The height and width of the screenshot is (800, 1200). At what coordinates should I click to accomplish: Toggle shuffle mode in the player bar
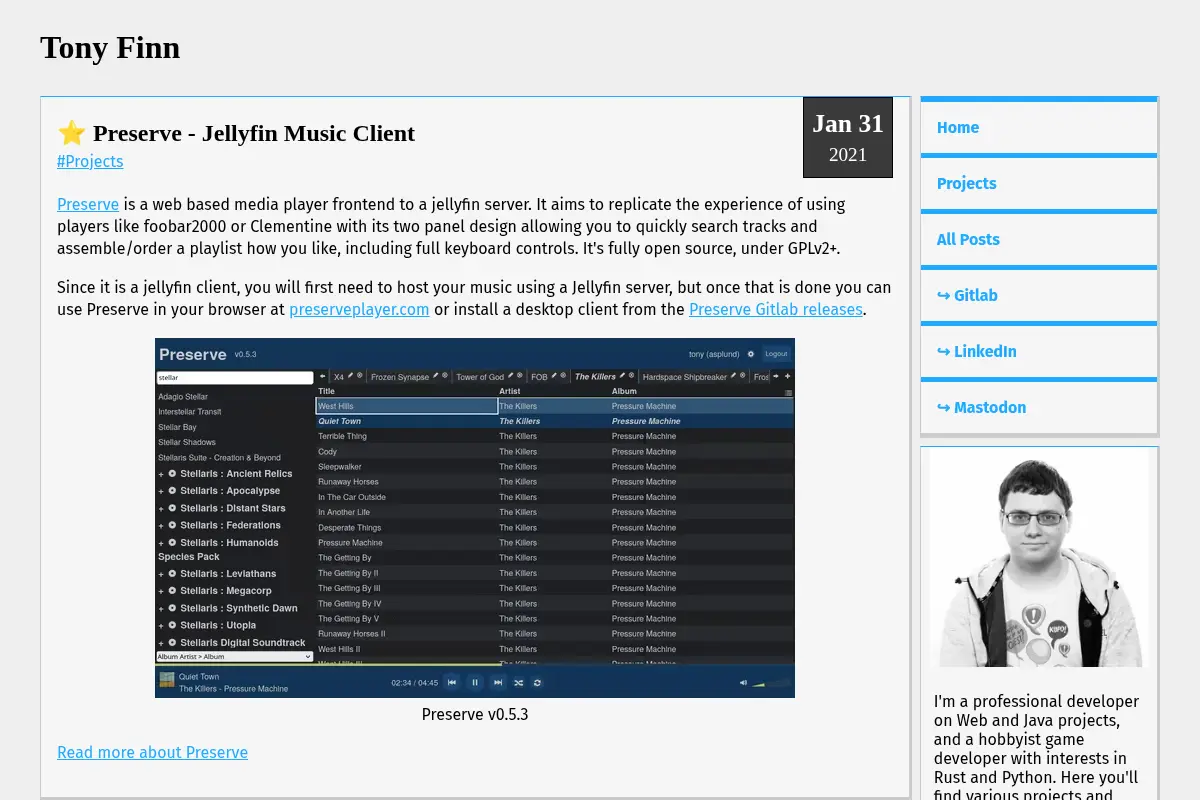click(x=518, y=682)
